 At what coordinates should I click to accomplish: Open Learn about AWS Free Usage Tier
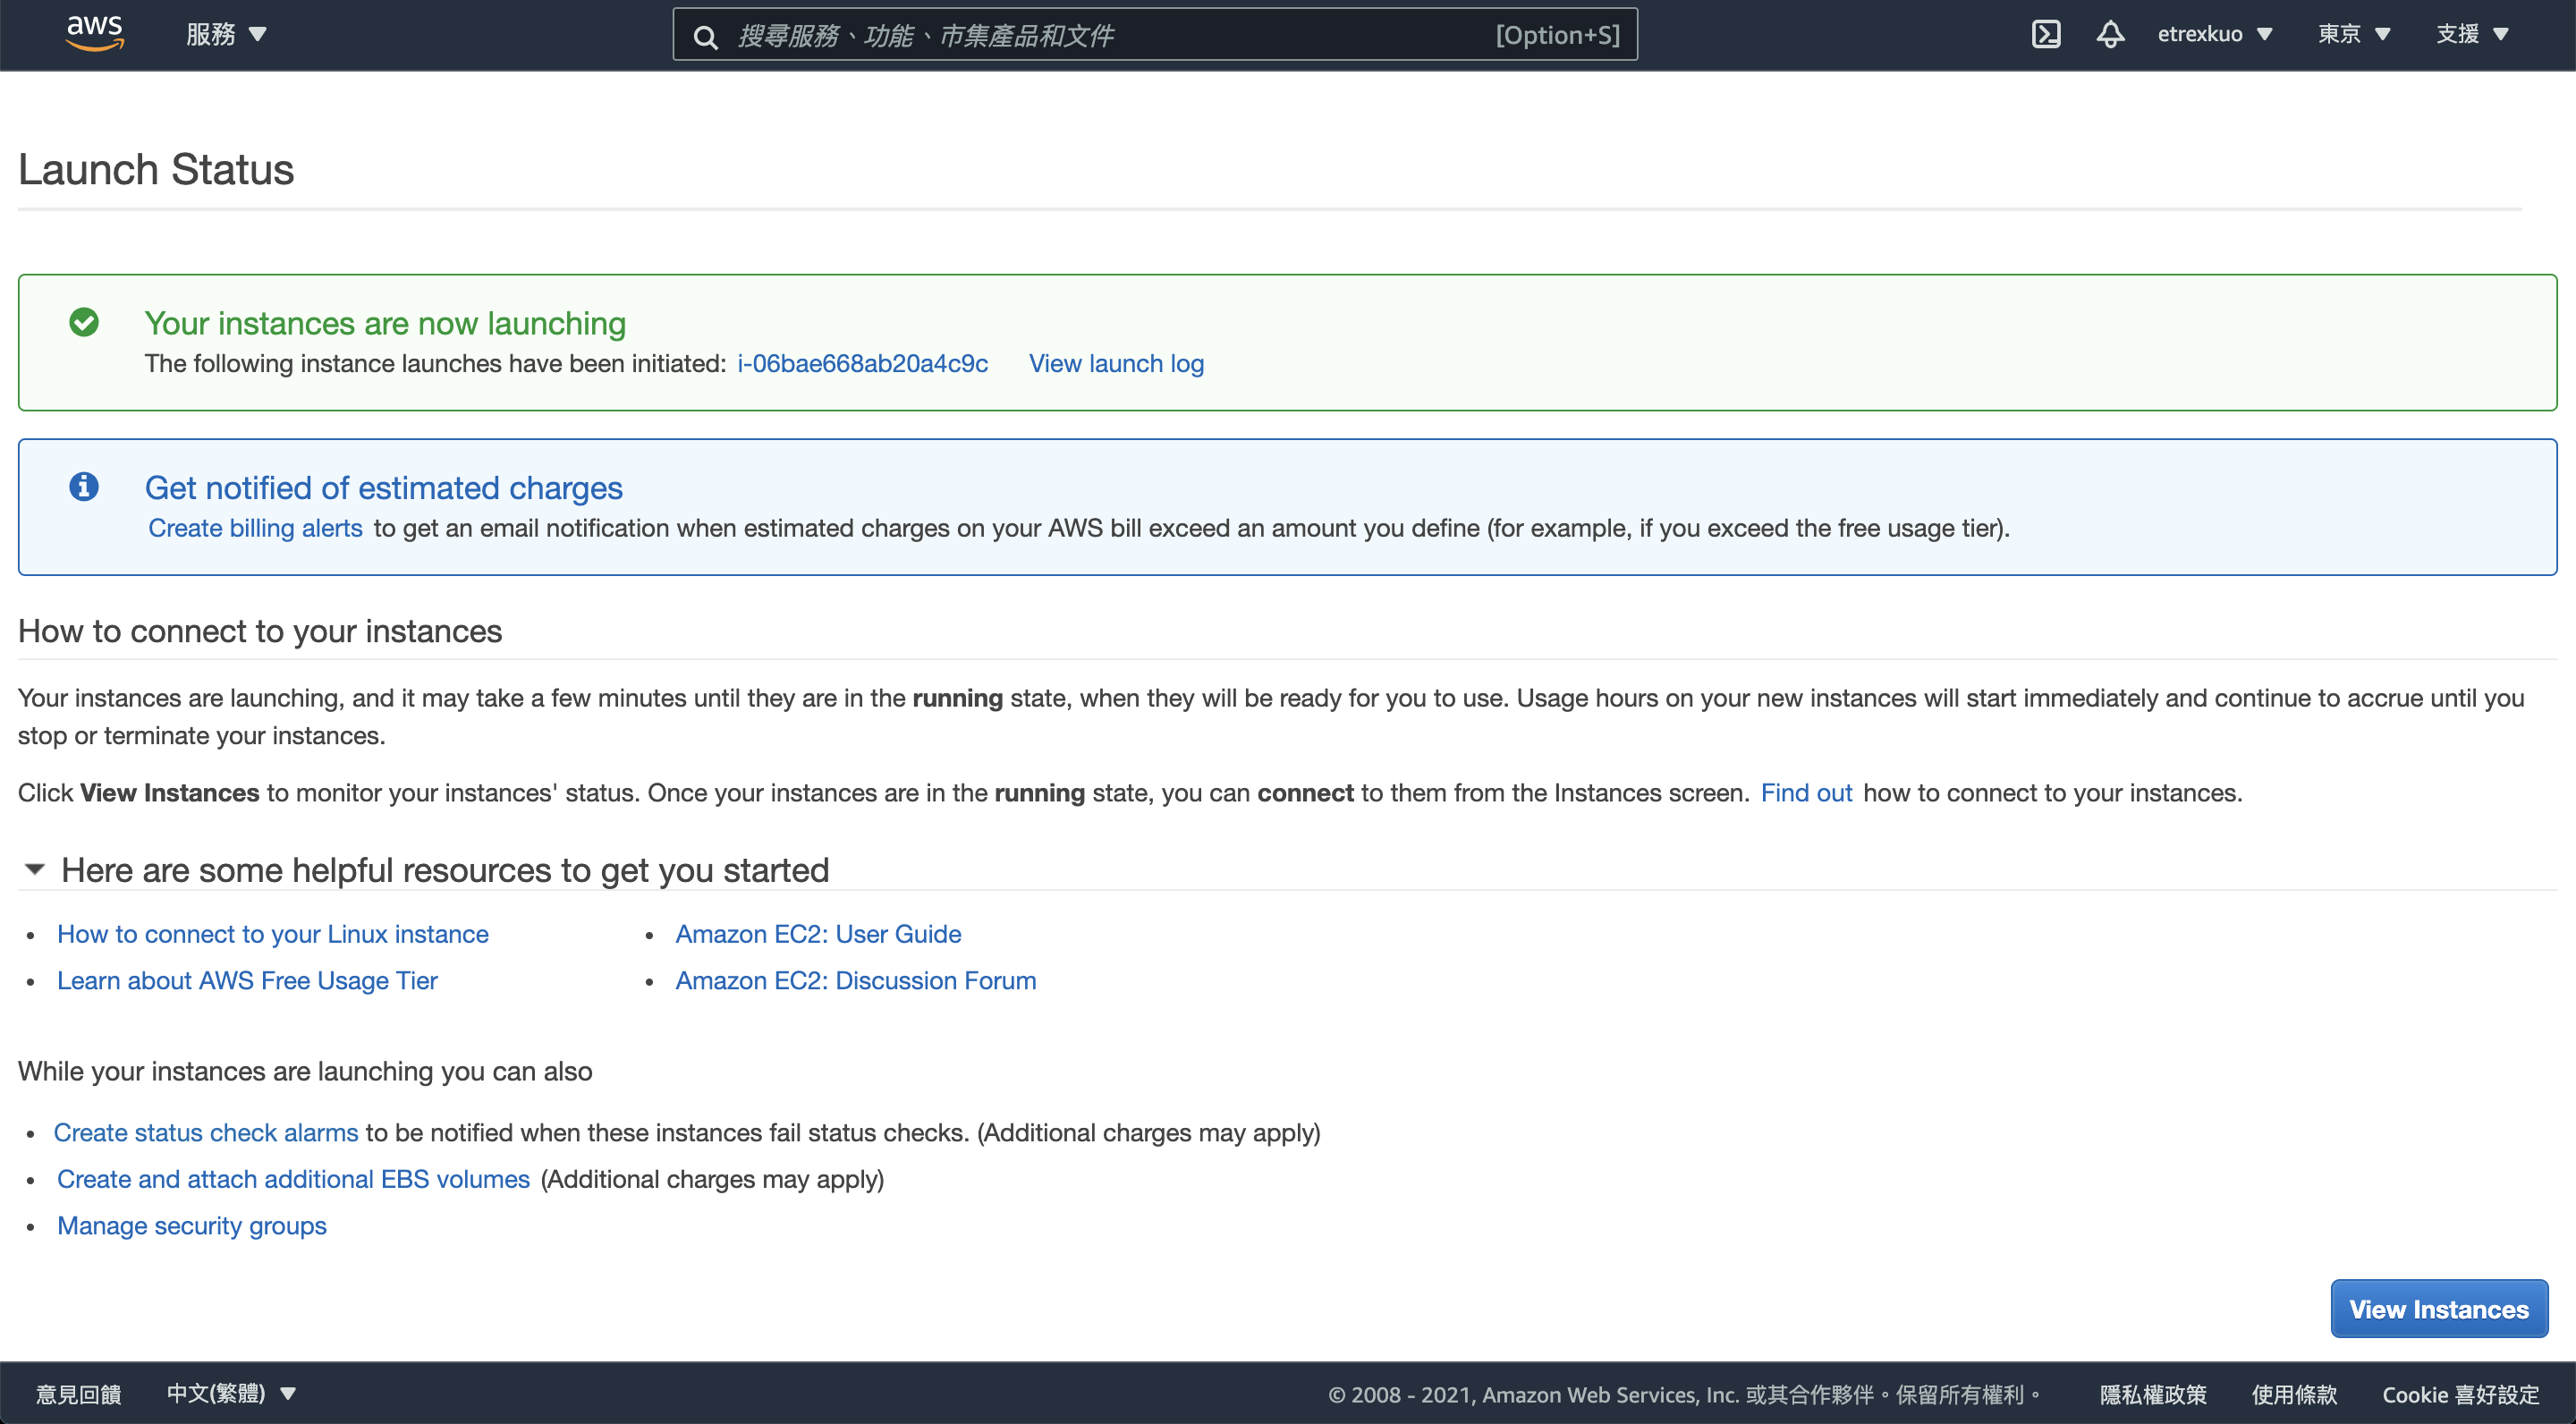(247, 981)
